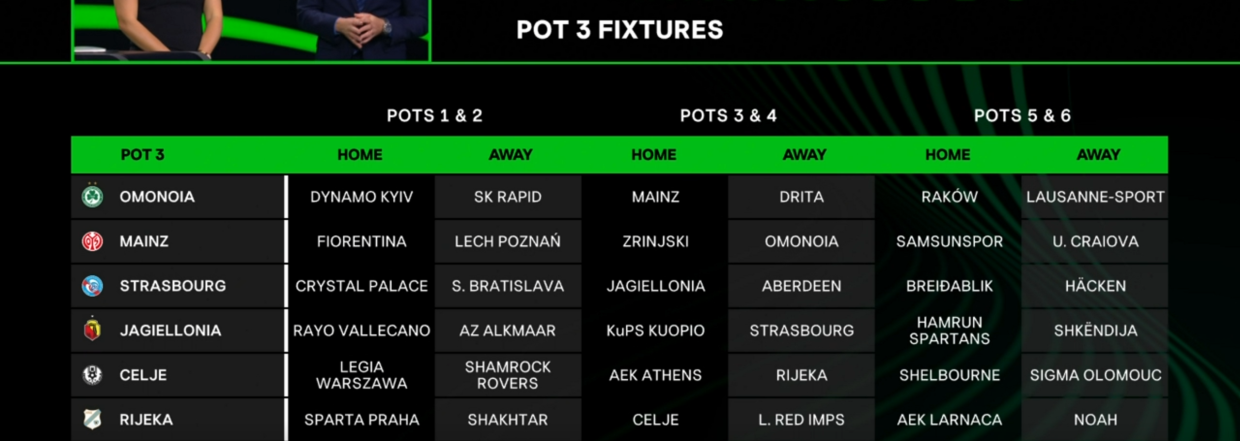This screenshot has width=1240, height=441.
Task: Select the Dynamo Kyiv fixture cell
Action: point(361,197)
